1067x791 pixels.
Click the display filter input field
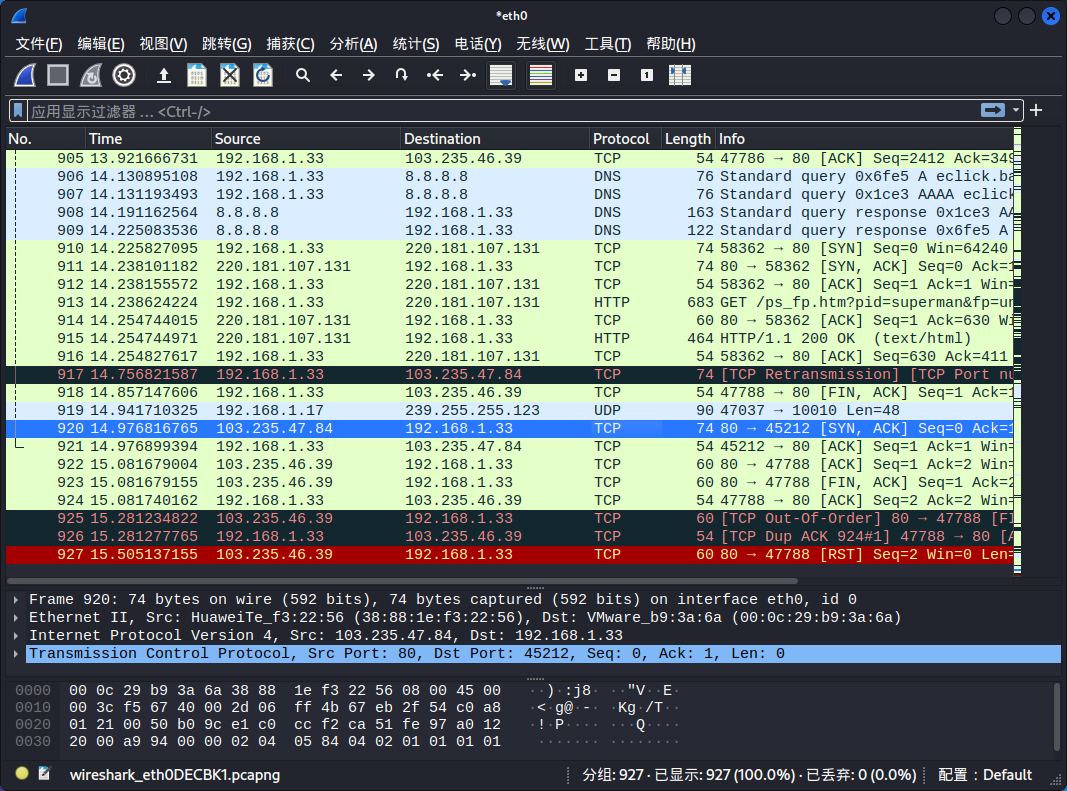tap(502, 111)
